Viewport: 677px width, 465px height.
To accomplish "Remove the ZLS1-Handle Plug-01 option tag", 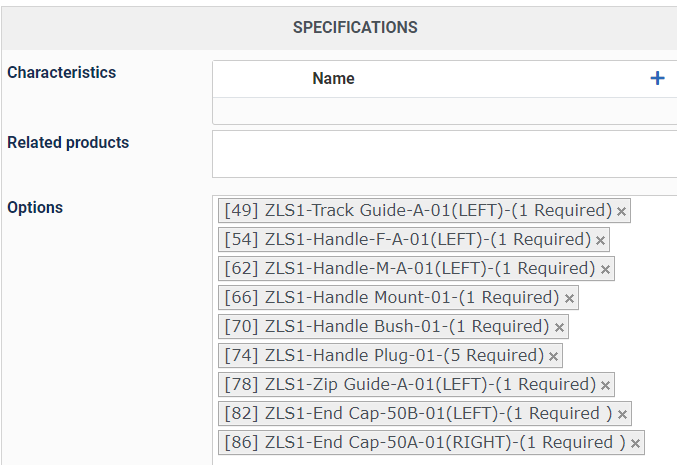I will (x=553, y=356).
